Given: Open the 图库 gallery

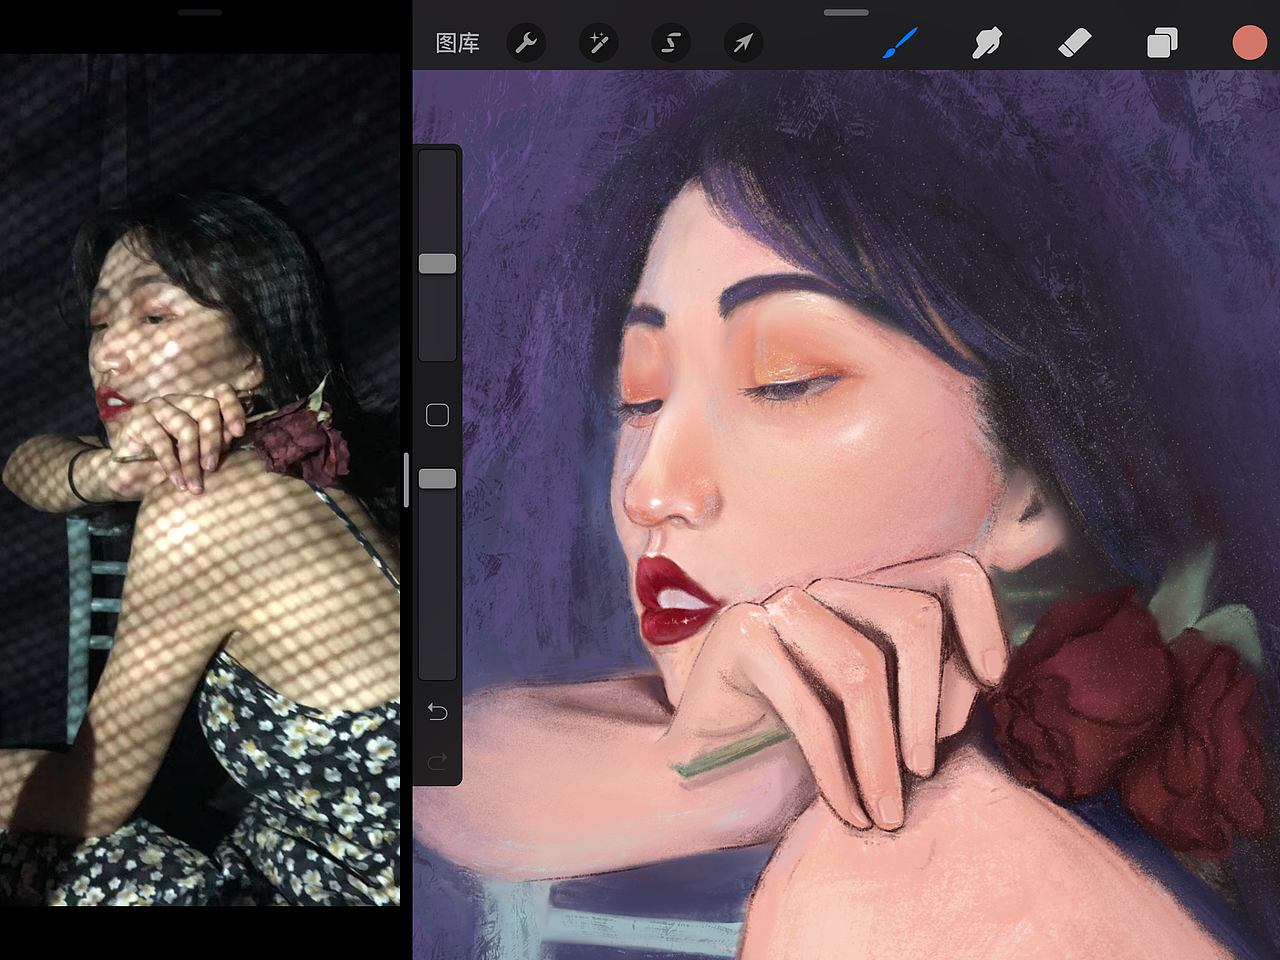Looking at the screenshot, I should click(458, 43).
